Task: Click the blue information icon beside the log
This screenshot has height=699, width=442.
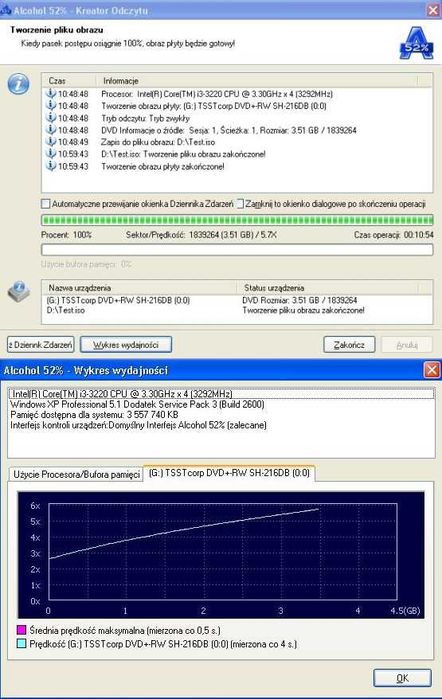Action: coord(19,84)
